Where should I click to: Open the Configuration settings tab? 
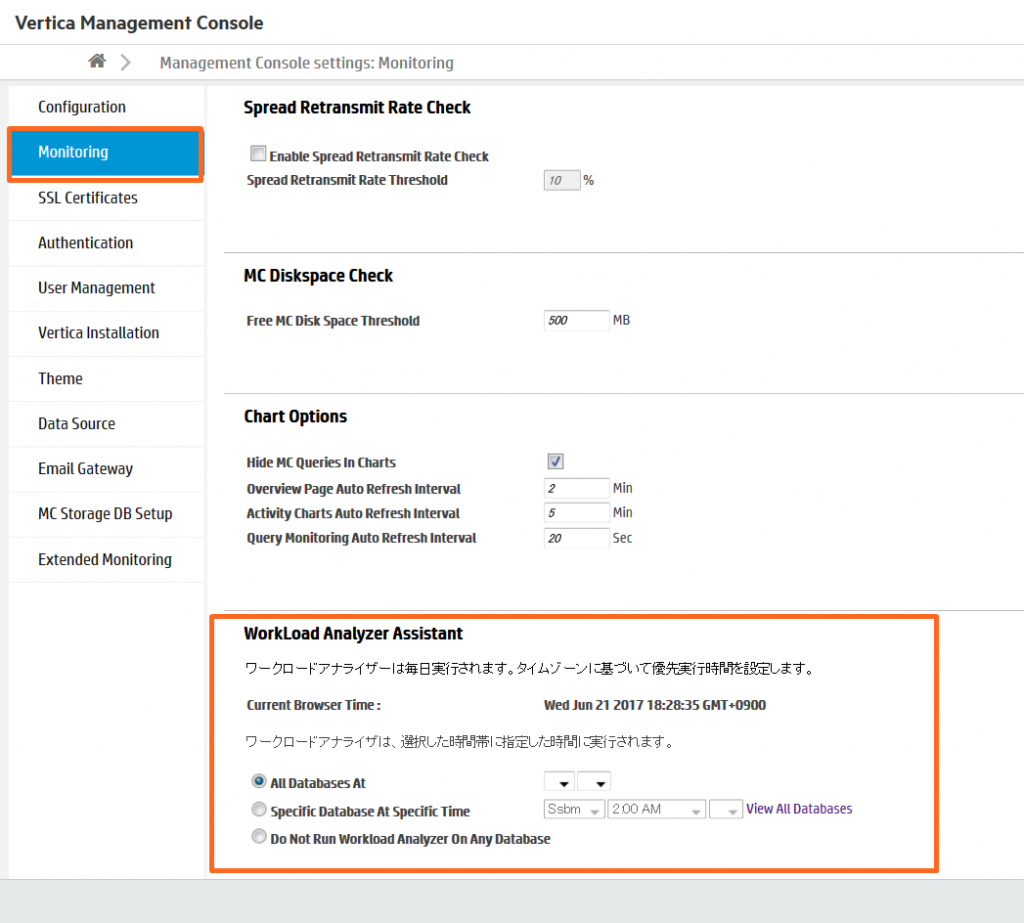click(x=82, y=107)
